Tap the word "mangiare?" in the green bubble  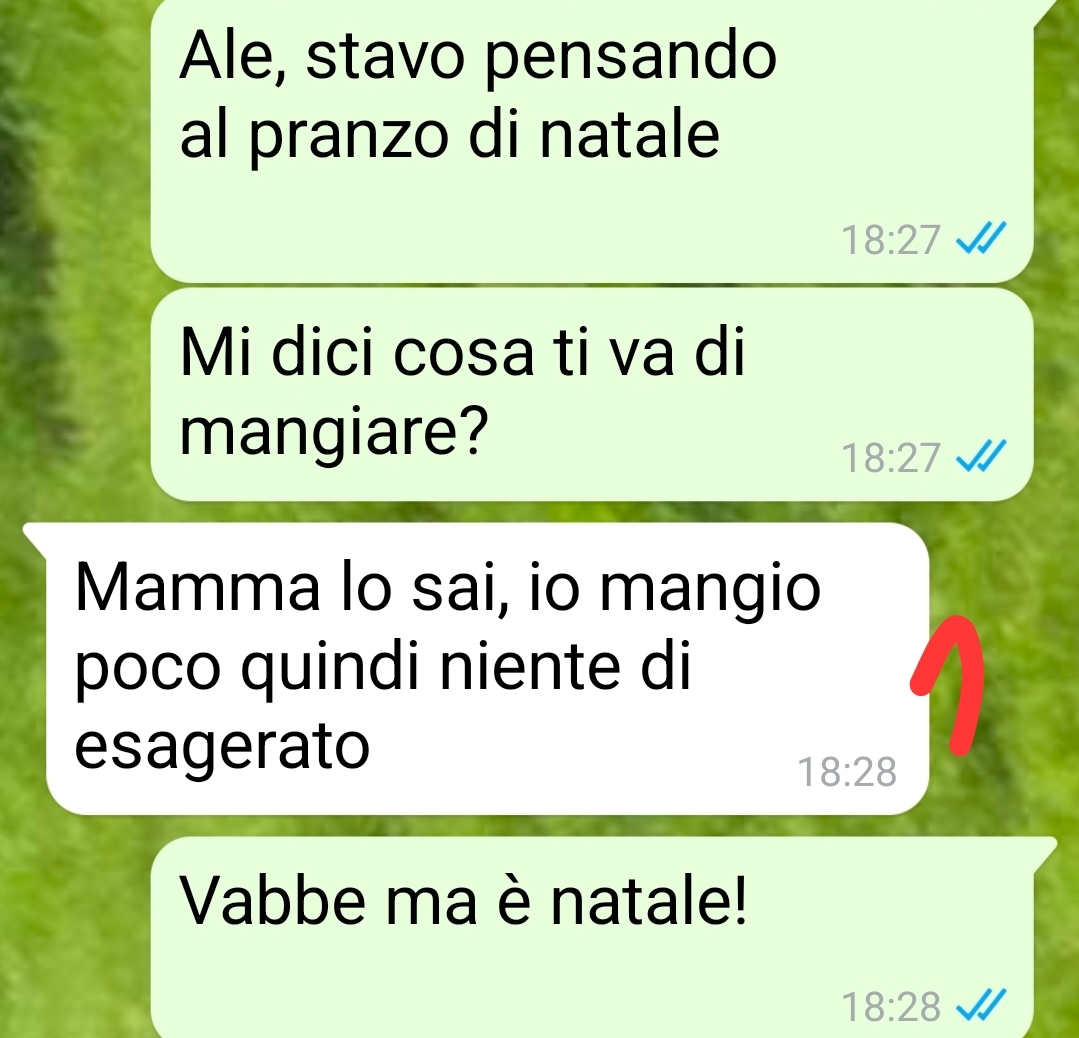tap(334, 434)
